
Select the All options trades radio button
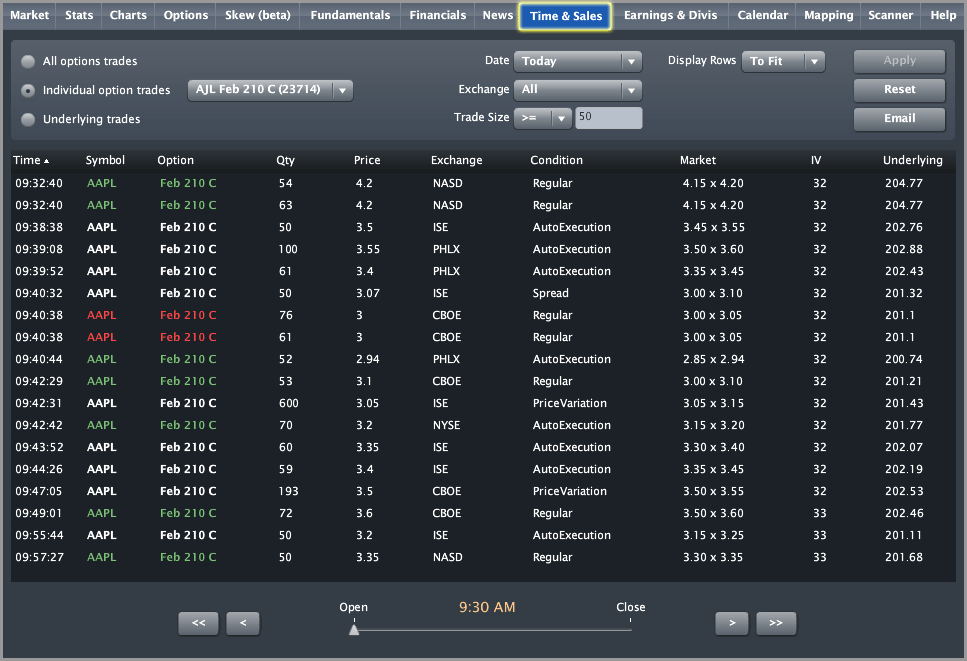(28, 61)
